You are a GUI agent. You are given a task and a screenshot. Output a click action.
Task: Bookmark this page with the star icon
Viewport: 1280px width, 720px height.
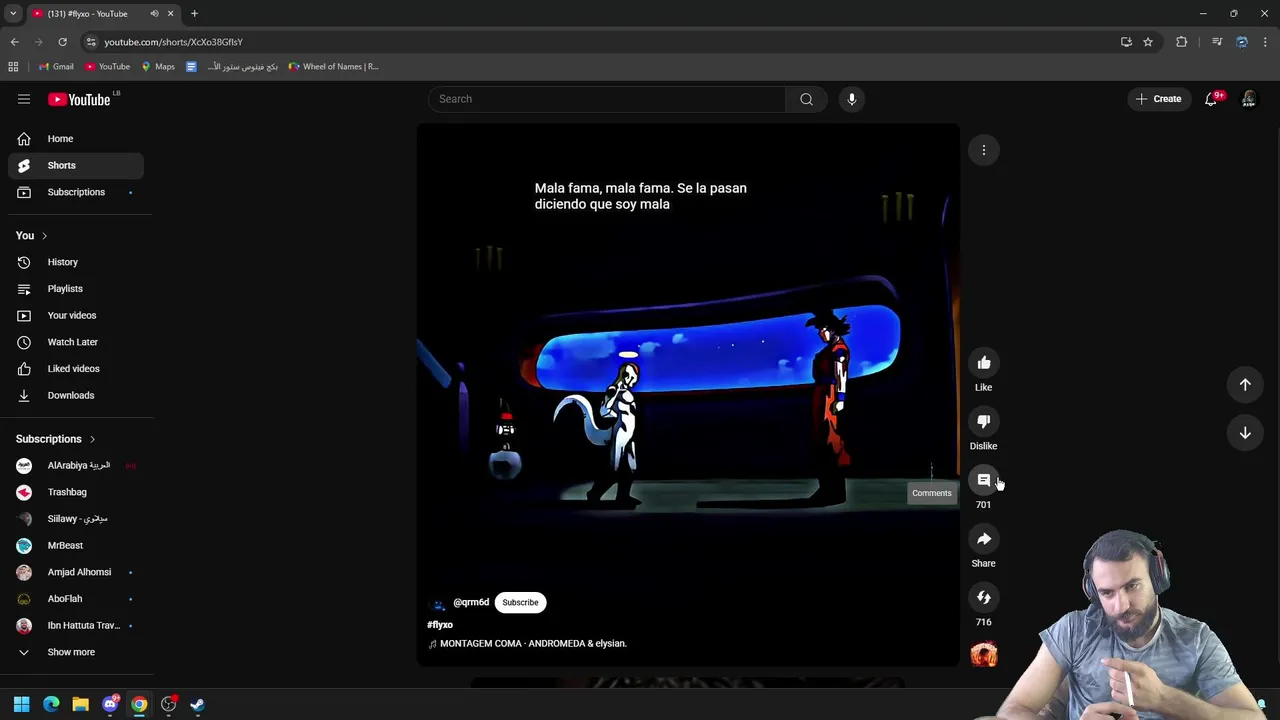(1148, 42)
